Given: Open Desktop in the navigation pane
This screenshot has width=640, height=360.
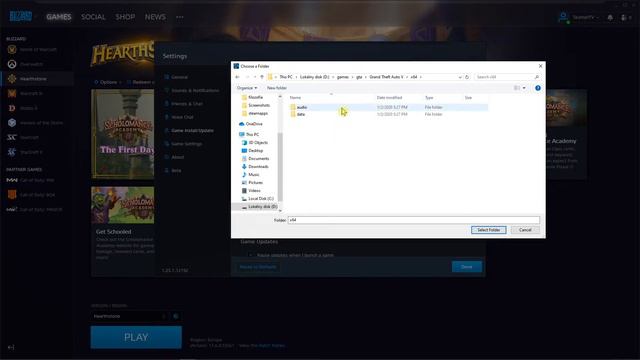Looking at the screenshot, I should 252,151.
